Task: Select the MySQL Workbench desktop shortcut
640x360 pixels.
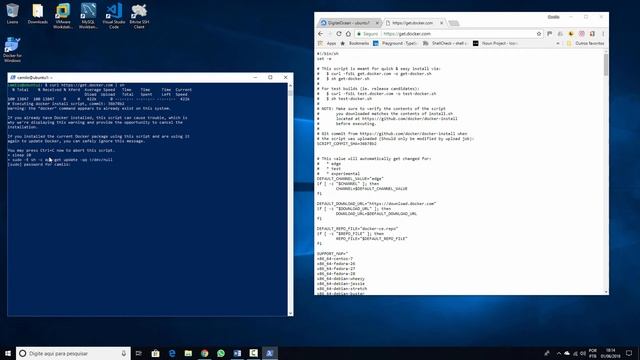Action: point(88,16)
